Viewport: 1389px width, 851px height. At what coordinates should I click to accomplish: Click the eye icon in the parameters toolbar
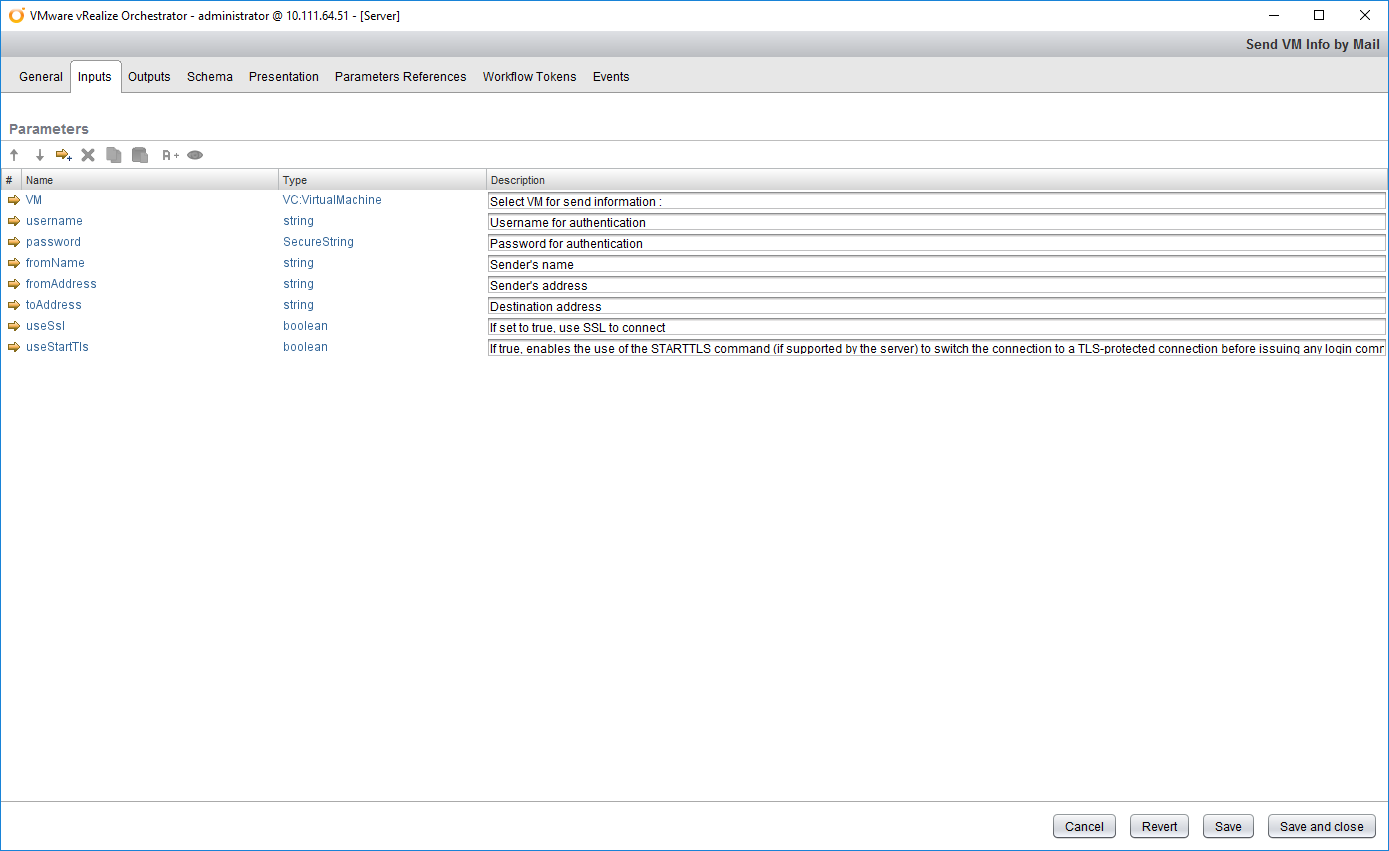195,155
